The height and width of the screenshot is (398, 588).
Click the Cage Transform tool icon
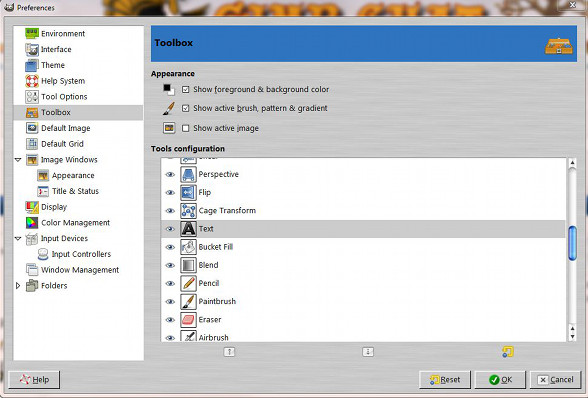pos(188,211)
